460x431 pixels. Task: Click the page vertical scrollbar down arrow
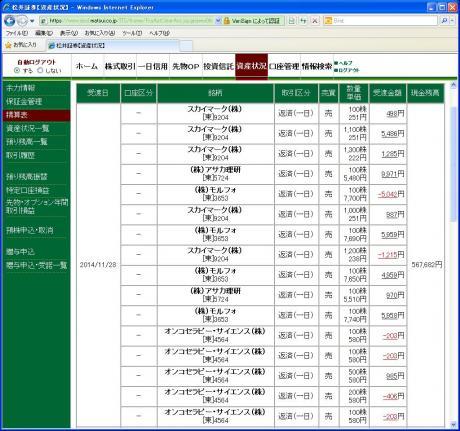(x=453, y=424)
